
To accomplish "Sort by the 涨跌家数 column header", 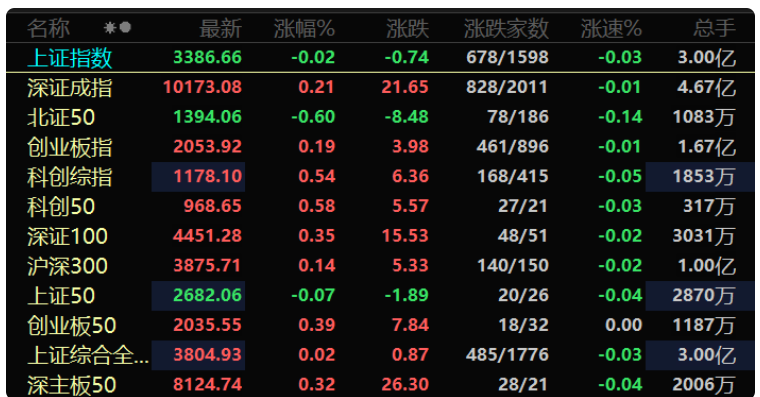I will [x=507, y=28].
